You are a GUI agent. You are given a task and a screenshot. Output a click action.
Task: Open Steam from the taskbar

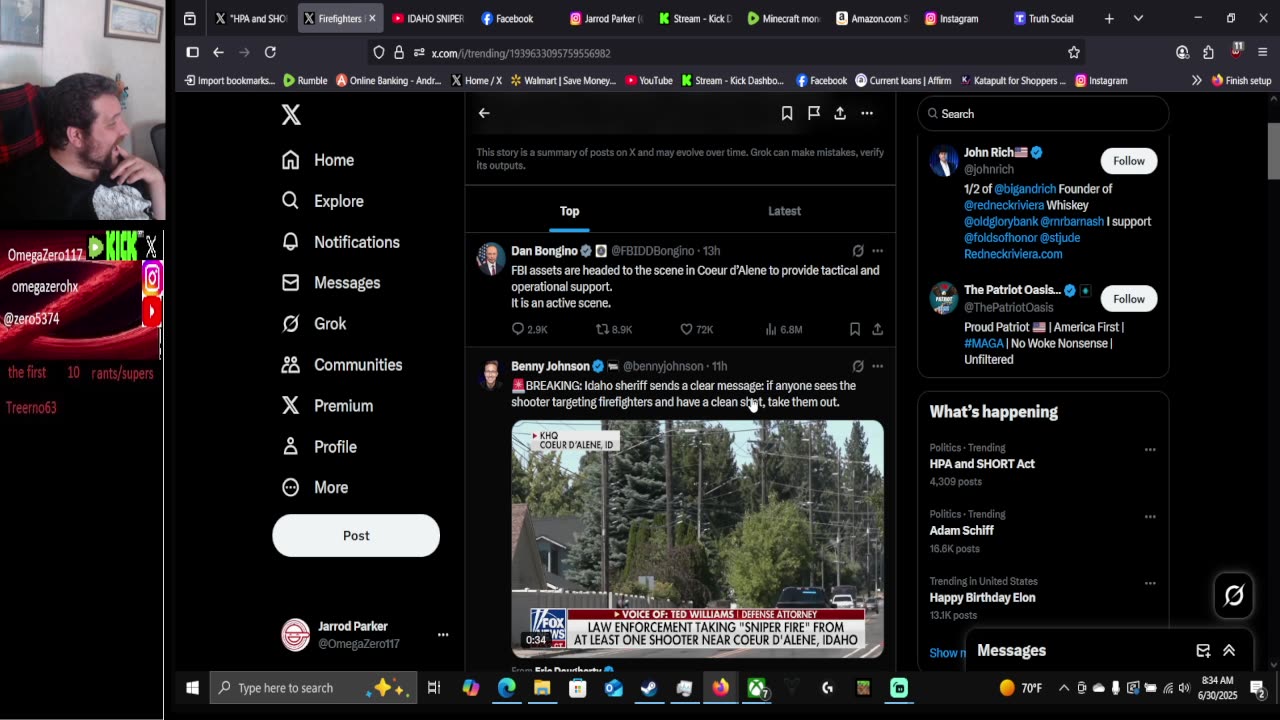click(x=649, y=688)
